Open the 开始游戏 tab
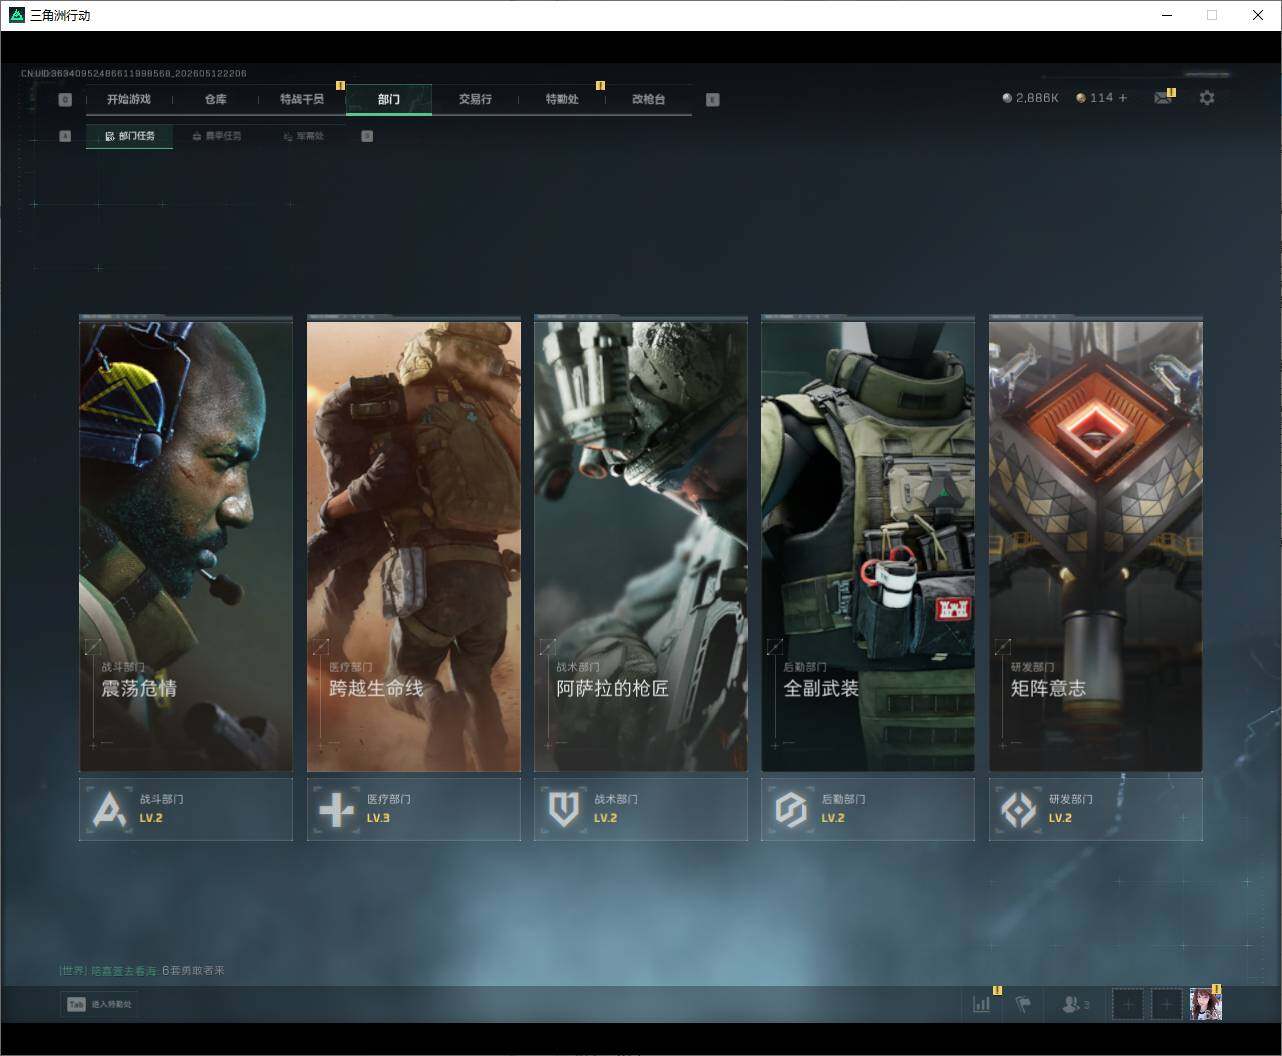Image resolution: width=1282 pixels, height=1056 pixels. click(x=129, y=99)
